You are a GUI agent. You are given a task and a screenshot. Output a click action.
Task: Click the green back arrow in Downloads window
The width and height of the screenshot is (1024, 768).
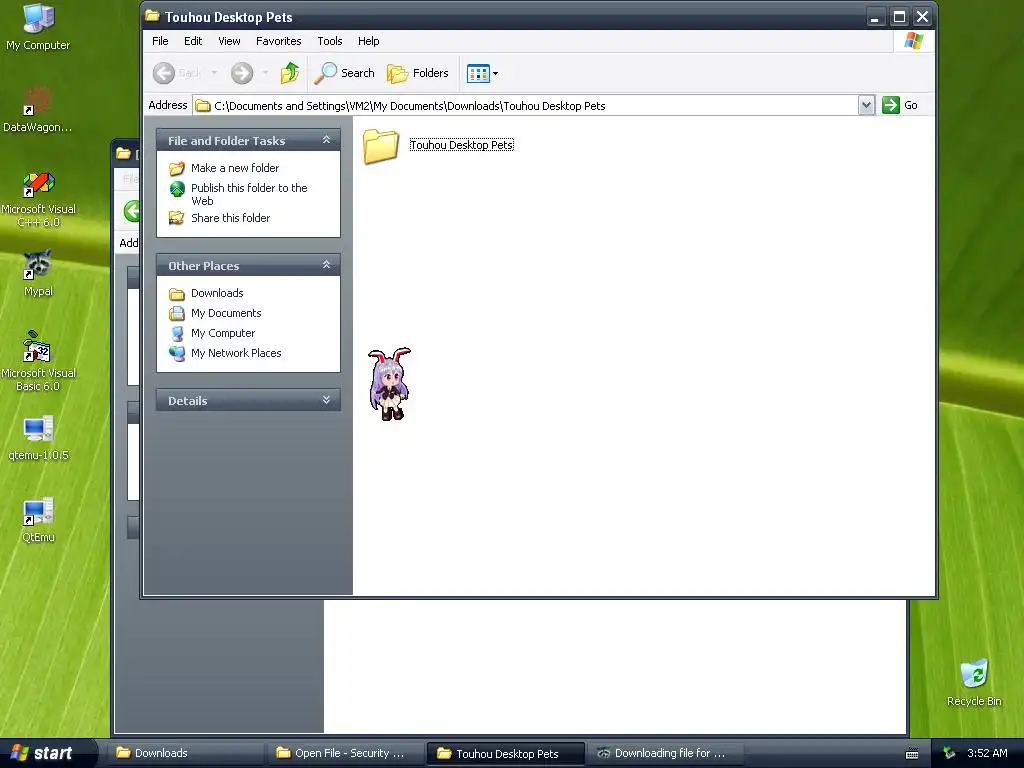(131, 211)
